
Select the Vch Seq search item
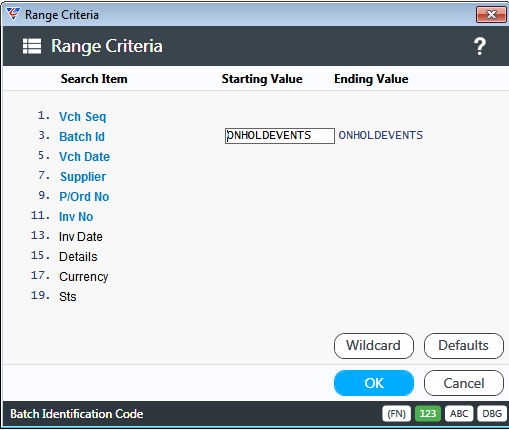coord(82,117)
